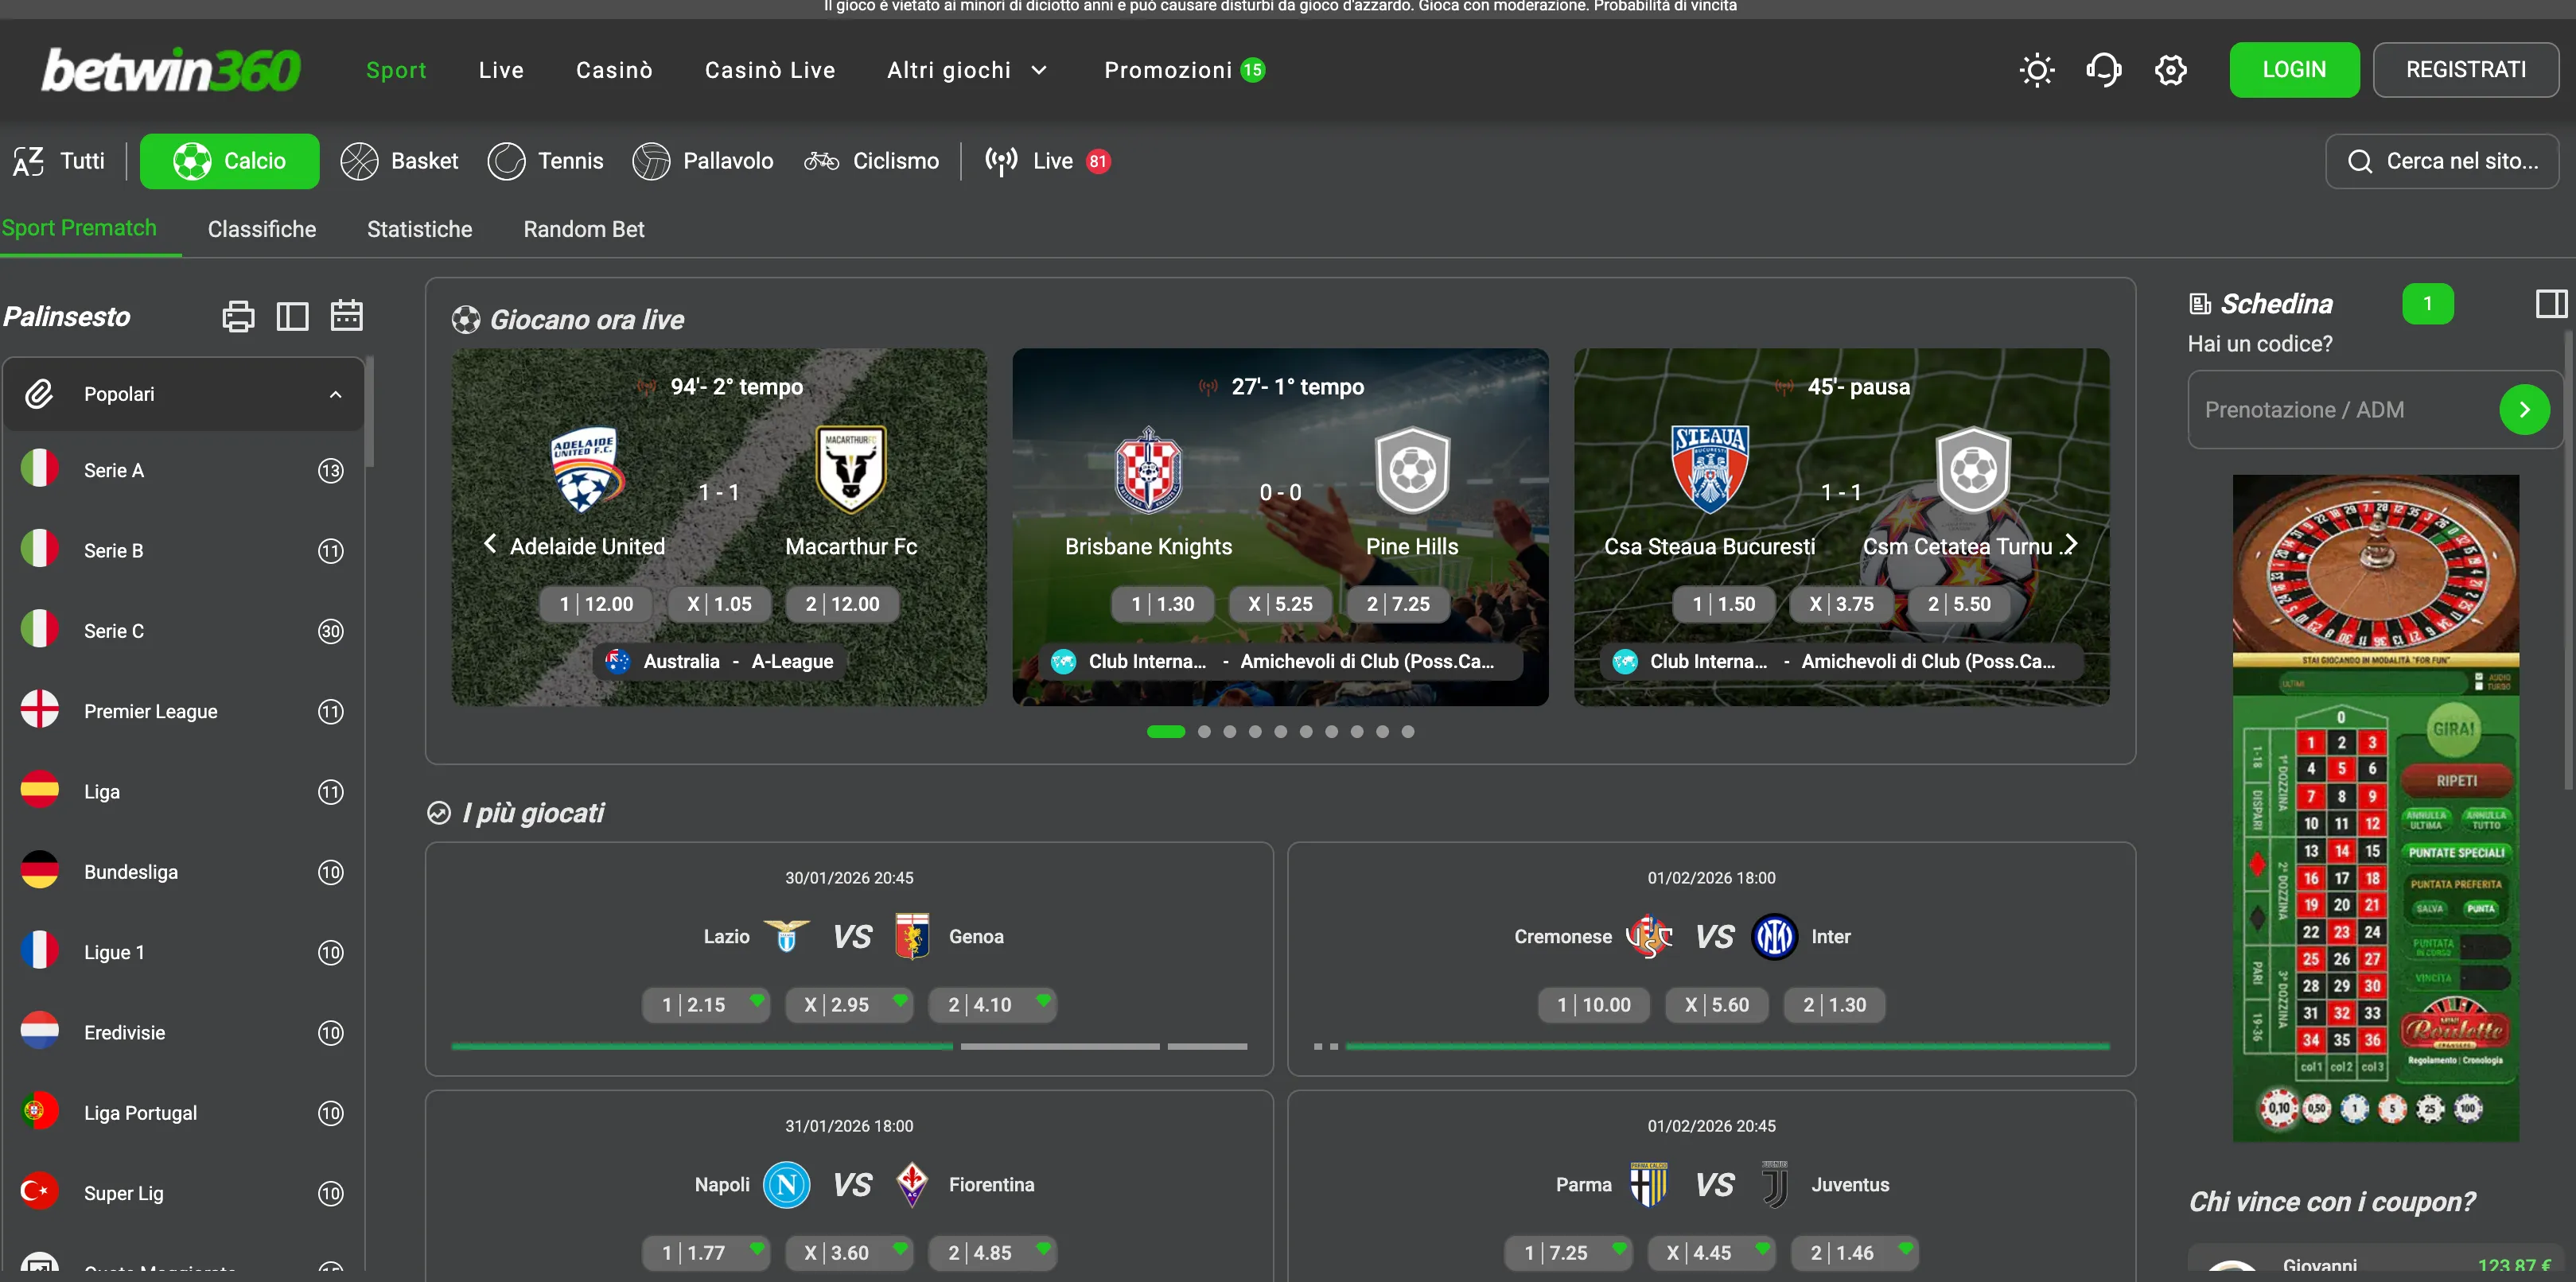This screenshot has height=1282, width=2576.
Task: Open the Sport main menu item
Action: click(x=396, y=70)
